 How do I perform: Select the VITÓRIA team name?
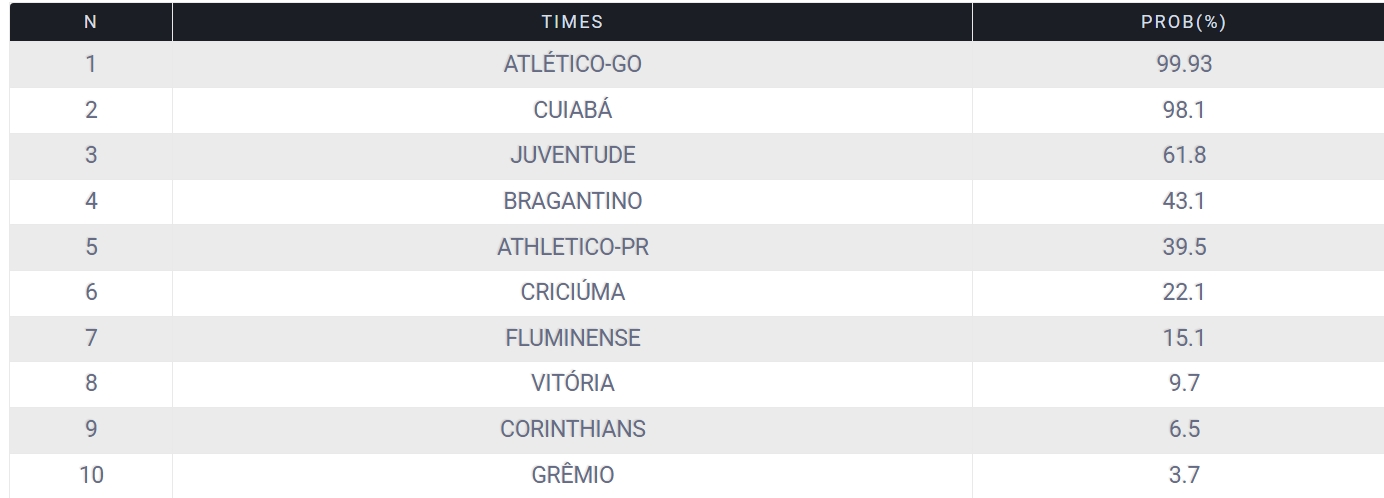click(572, 384)
